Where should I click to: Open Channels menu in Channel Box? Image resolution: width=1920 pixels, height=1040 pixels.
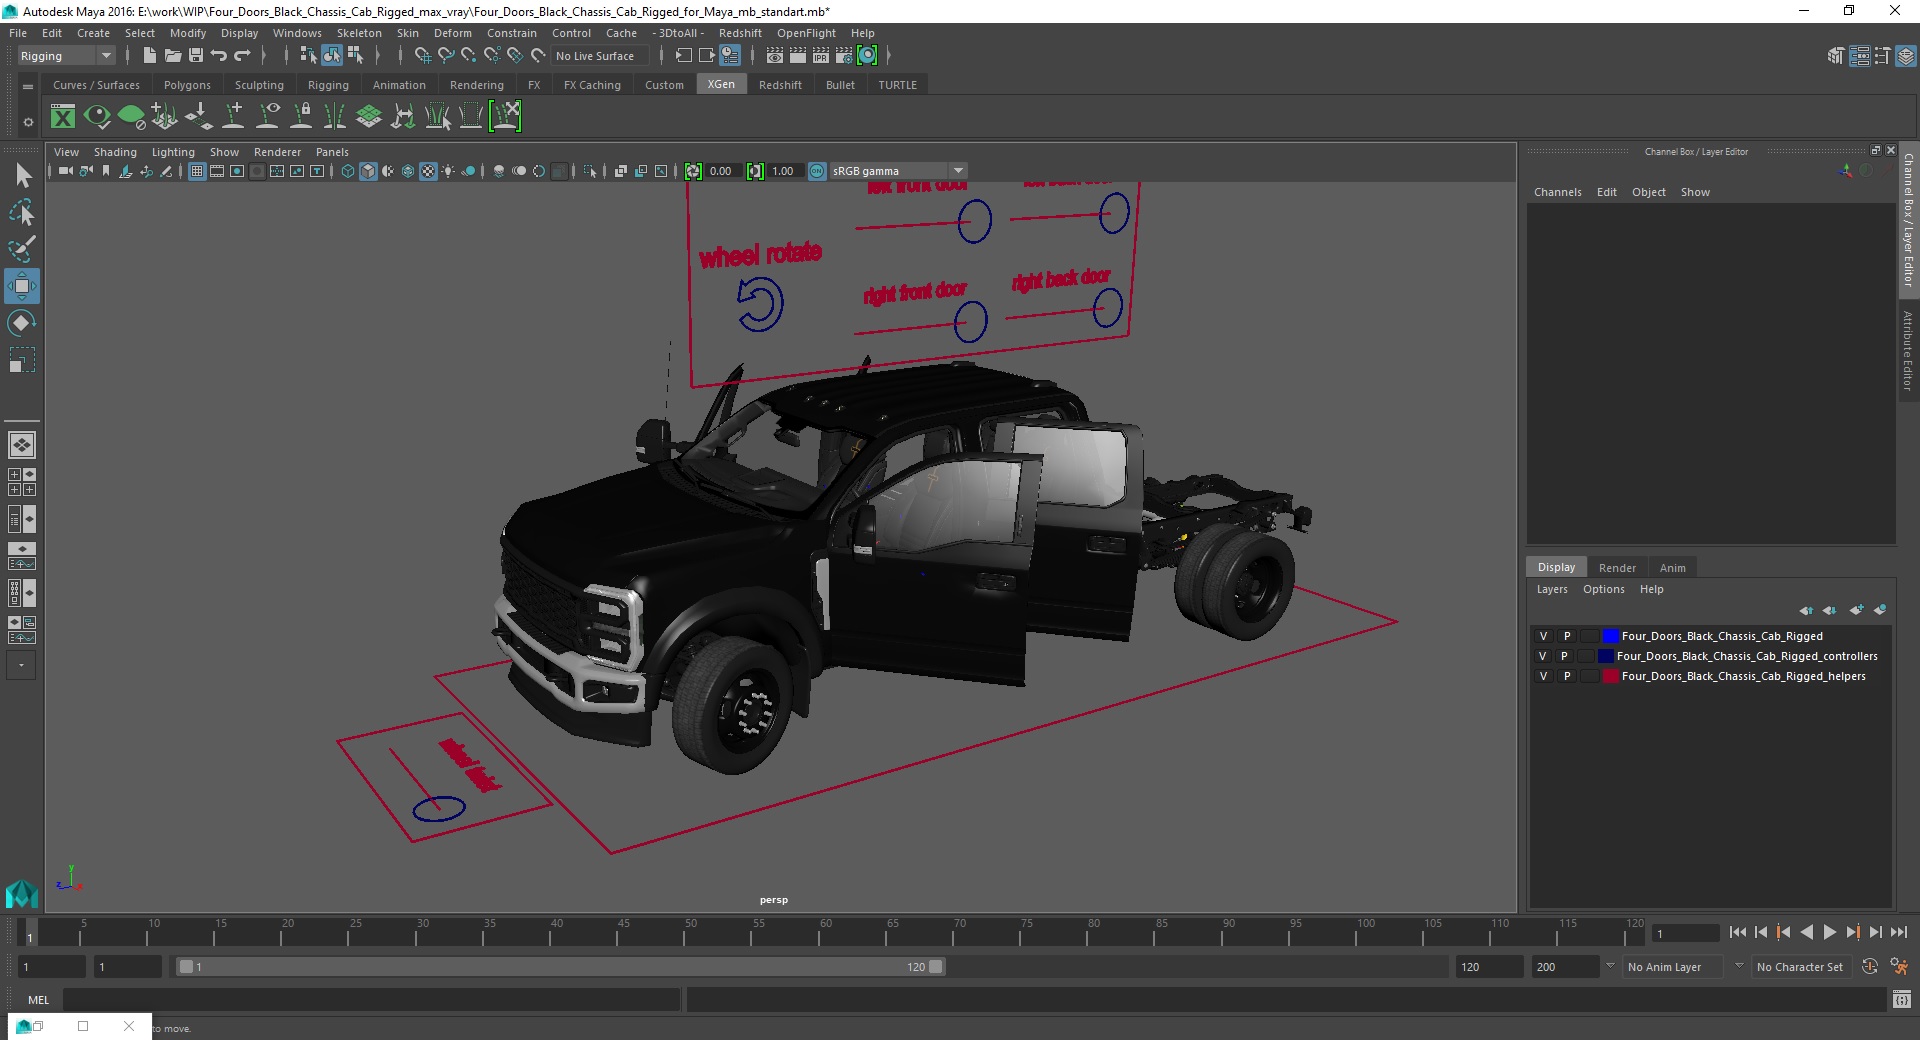coord(1557,192)
